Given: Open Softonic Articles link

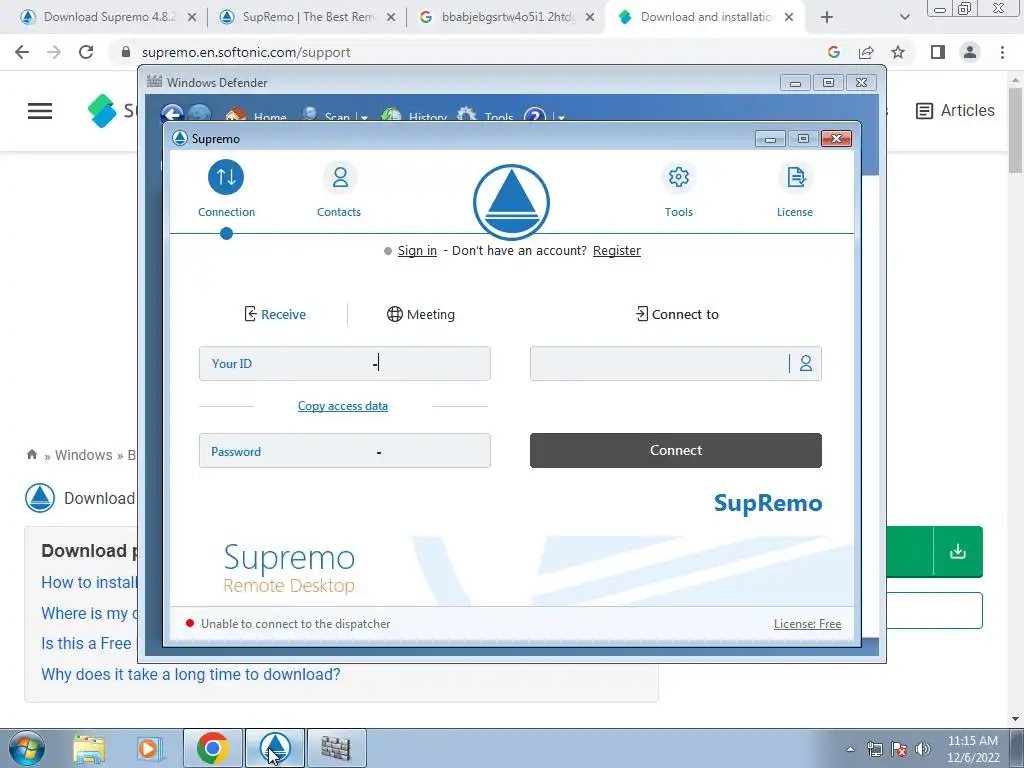Looking at the screenshot, I should [x=955, y=110].
